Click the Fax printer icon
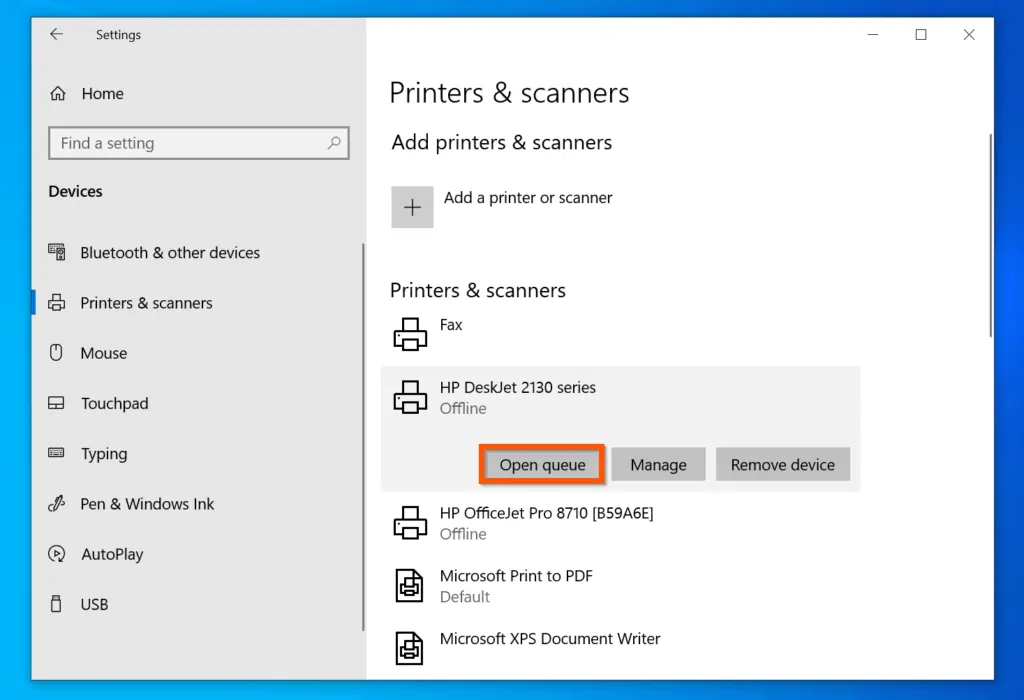Screen dimensions: 1024x700 tap(409, 334)
